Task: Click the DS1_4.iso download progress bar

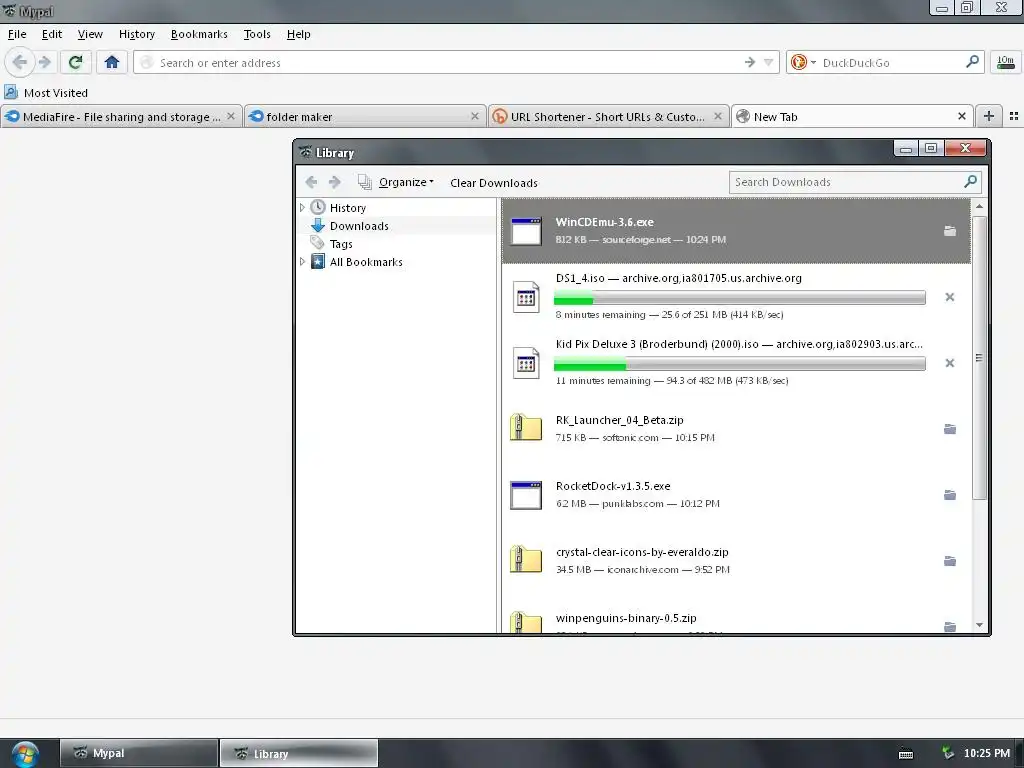Action: tap(739, 298)
